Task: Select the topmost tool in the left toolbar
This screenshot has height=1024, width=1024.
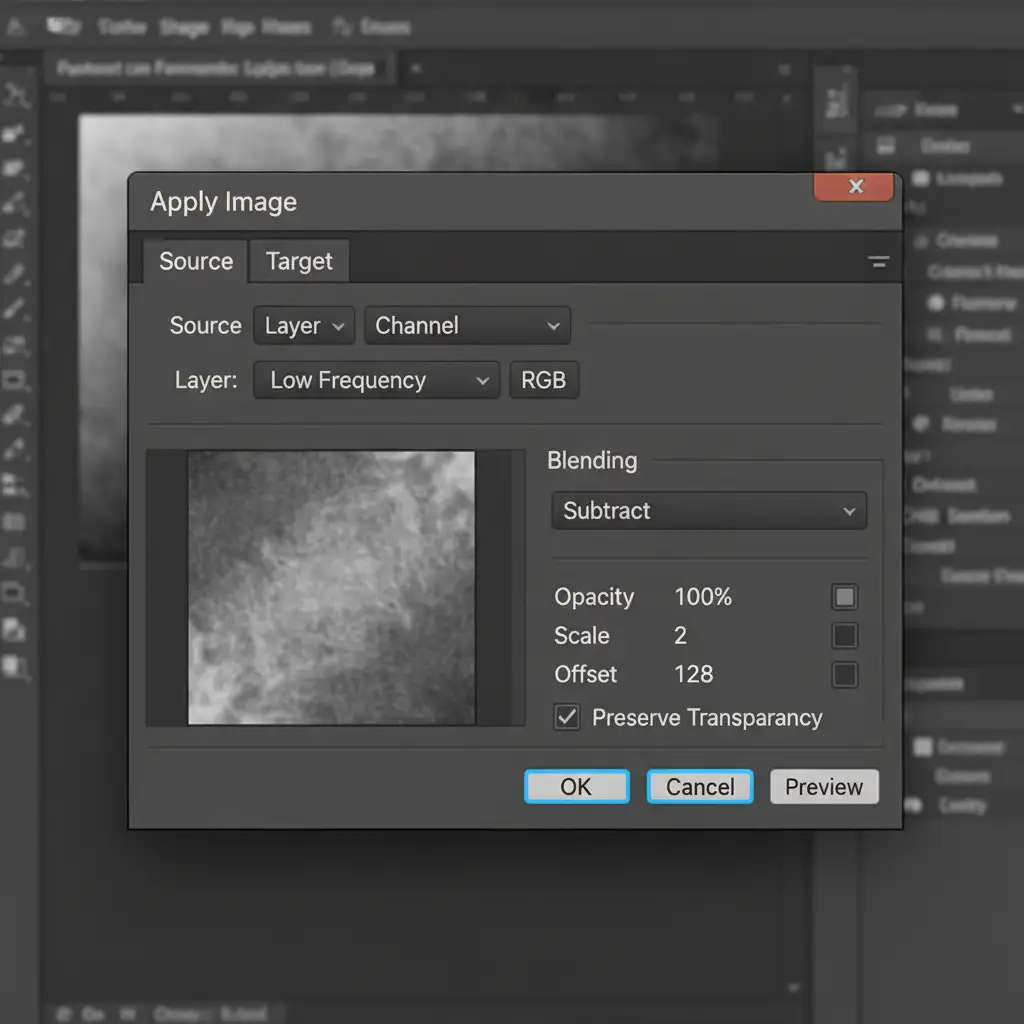Action: click(x=17, y=96)
